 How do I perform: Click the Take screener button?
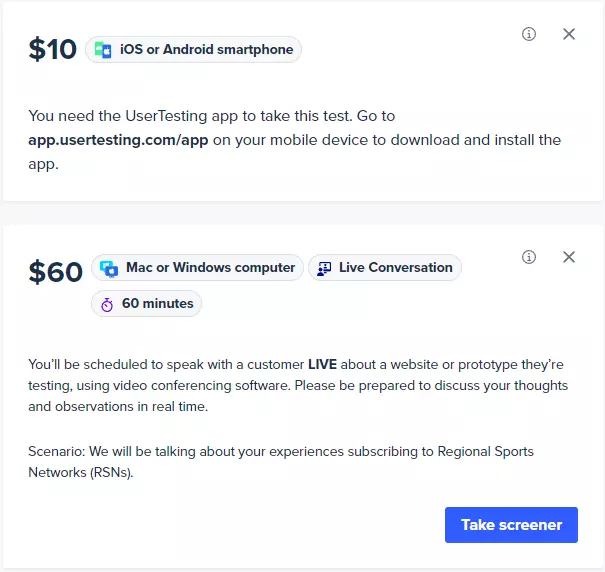click(511, 525)
